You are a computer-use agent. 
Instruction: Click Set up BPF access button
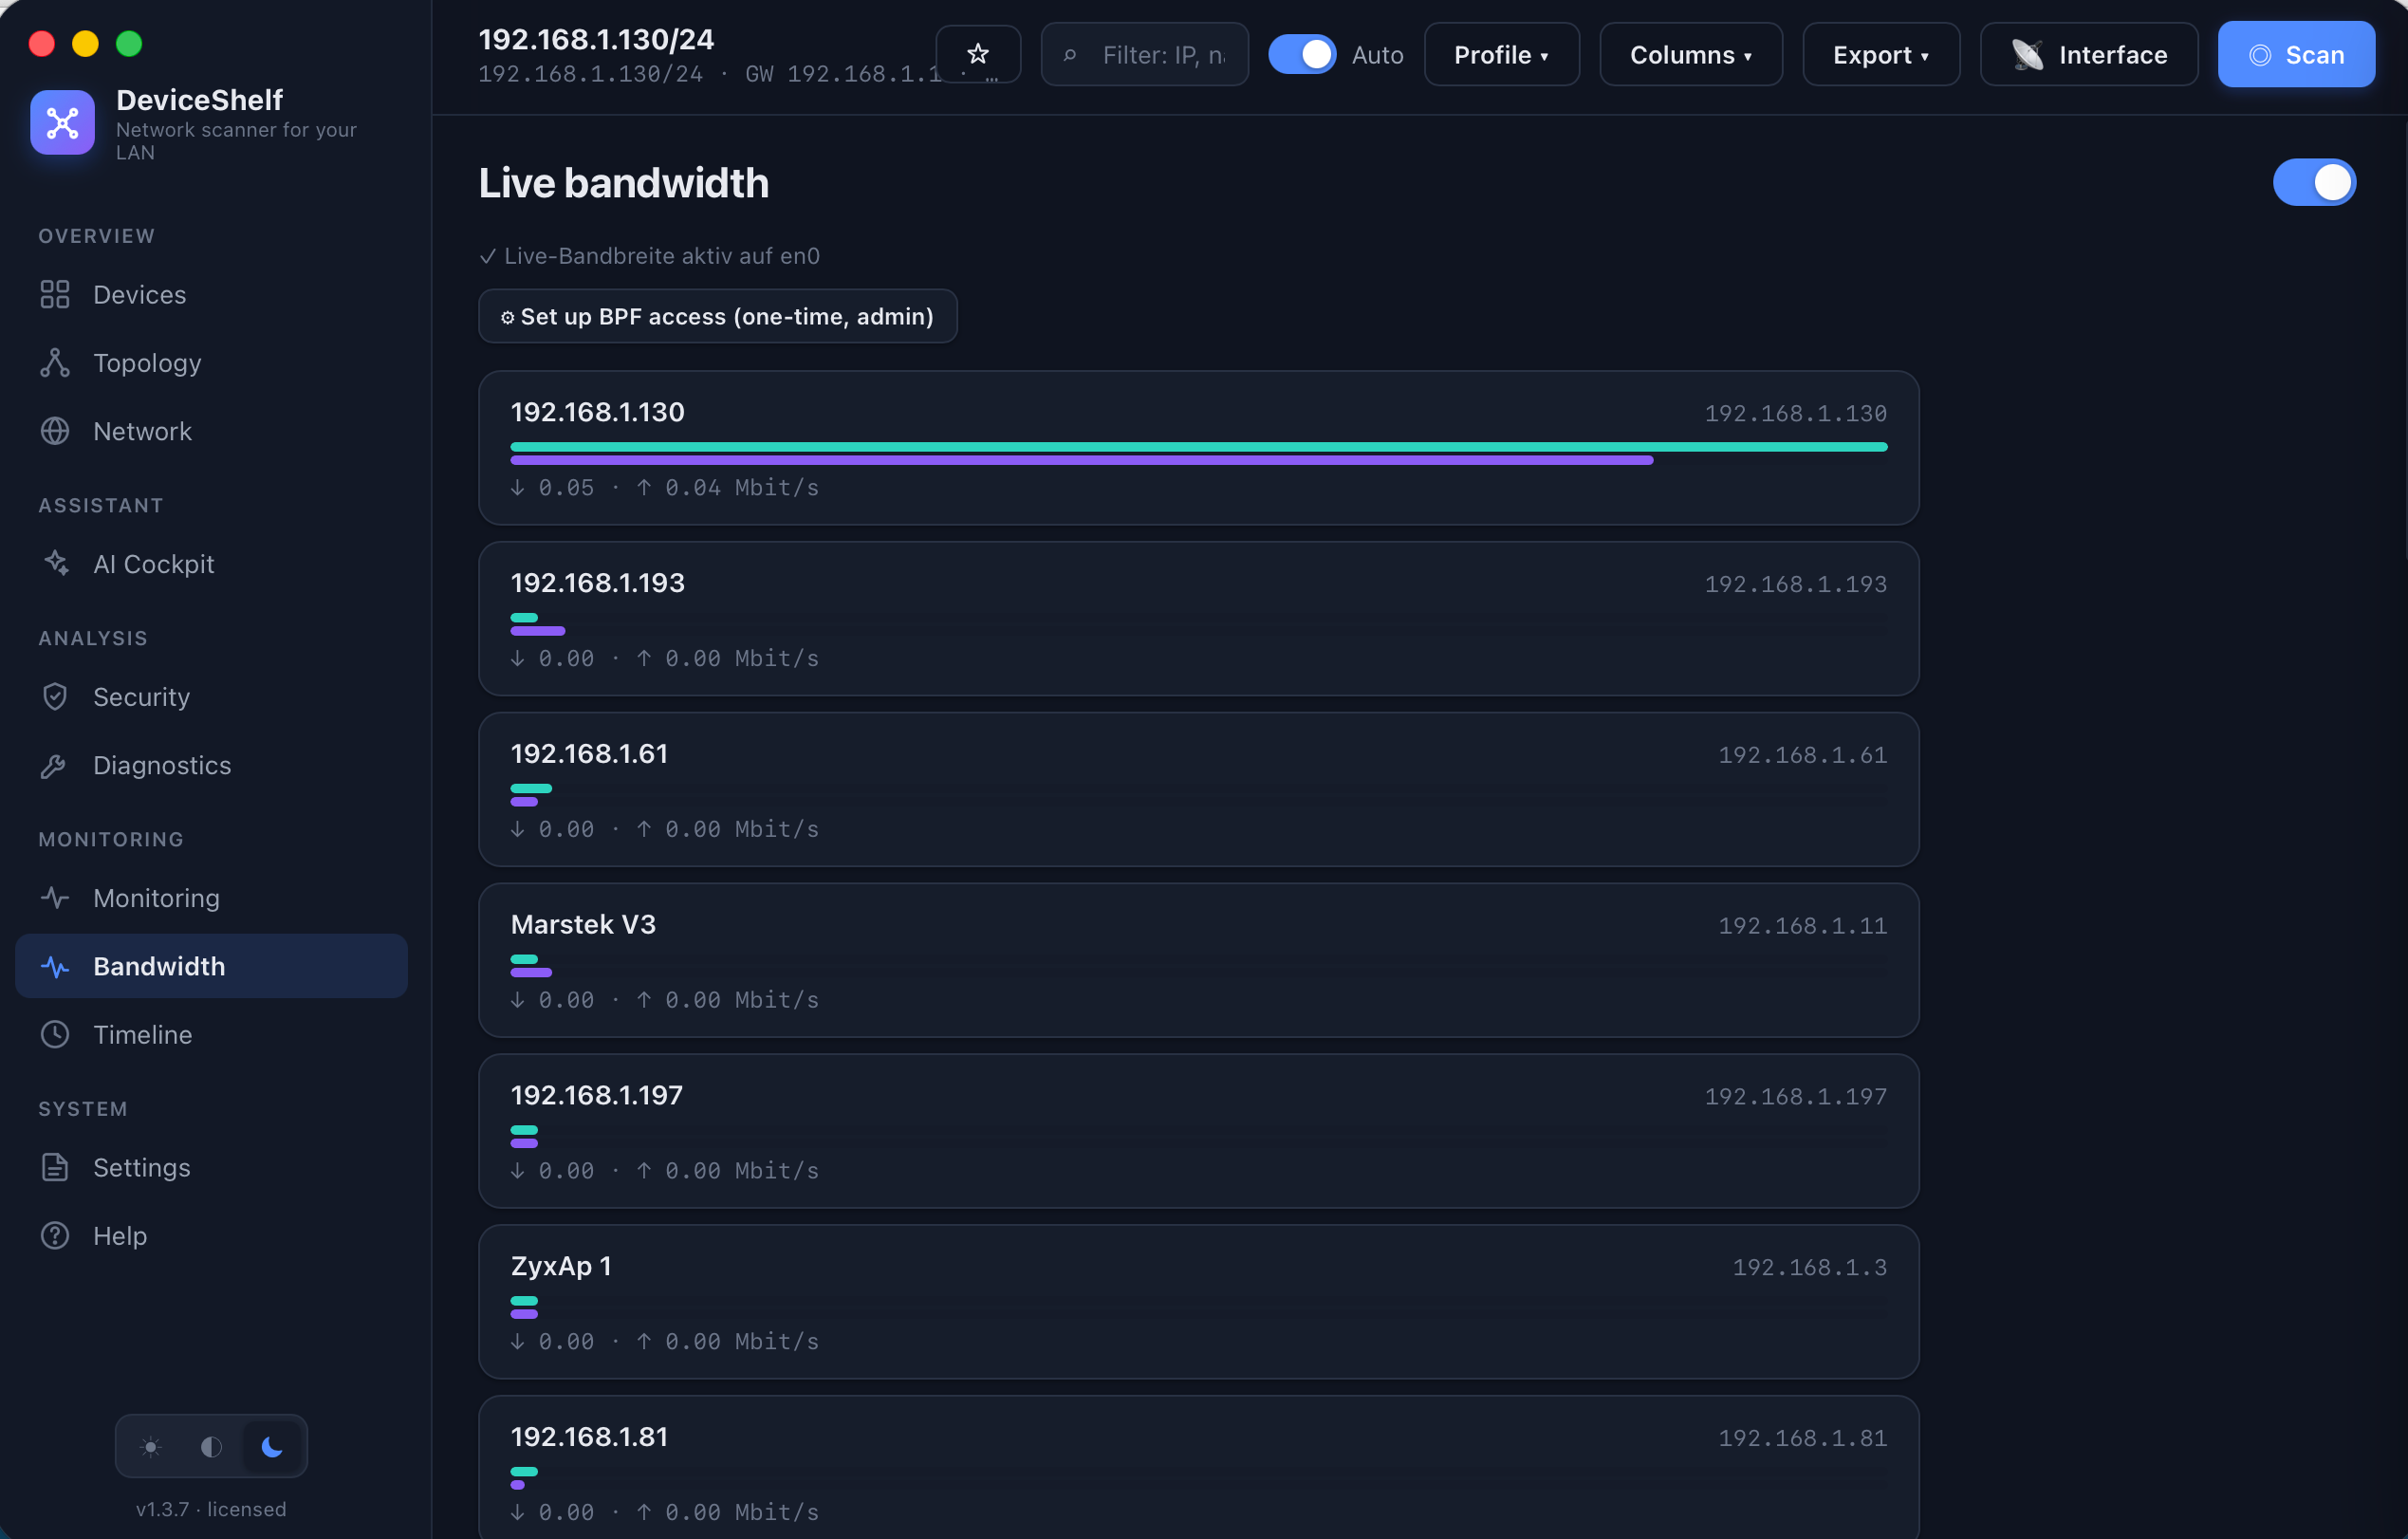(717, 316)
